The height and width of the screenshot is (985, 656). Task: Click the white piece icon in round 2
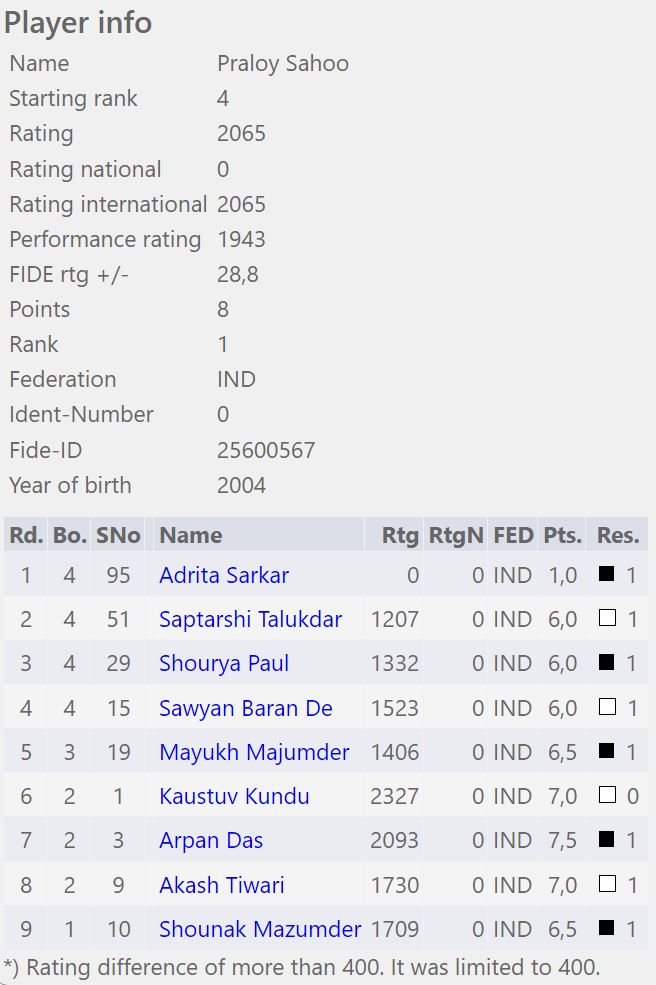coord(607,619)
